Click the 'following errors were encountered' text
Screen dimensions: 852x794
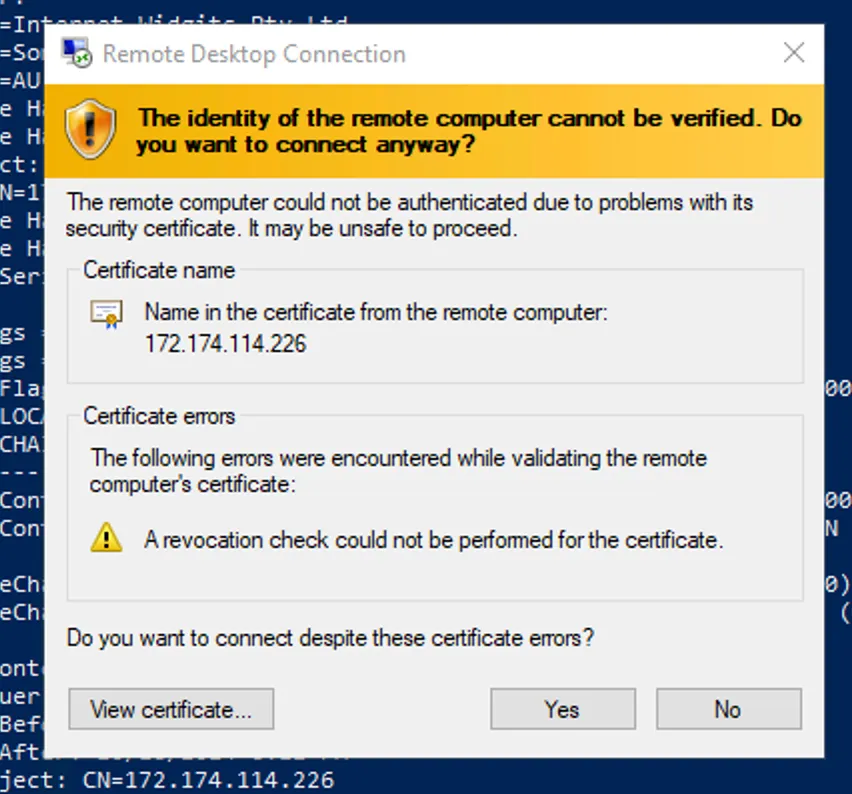[398, 472]
